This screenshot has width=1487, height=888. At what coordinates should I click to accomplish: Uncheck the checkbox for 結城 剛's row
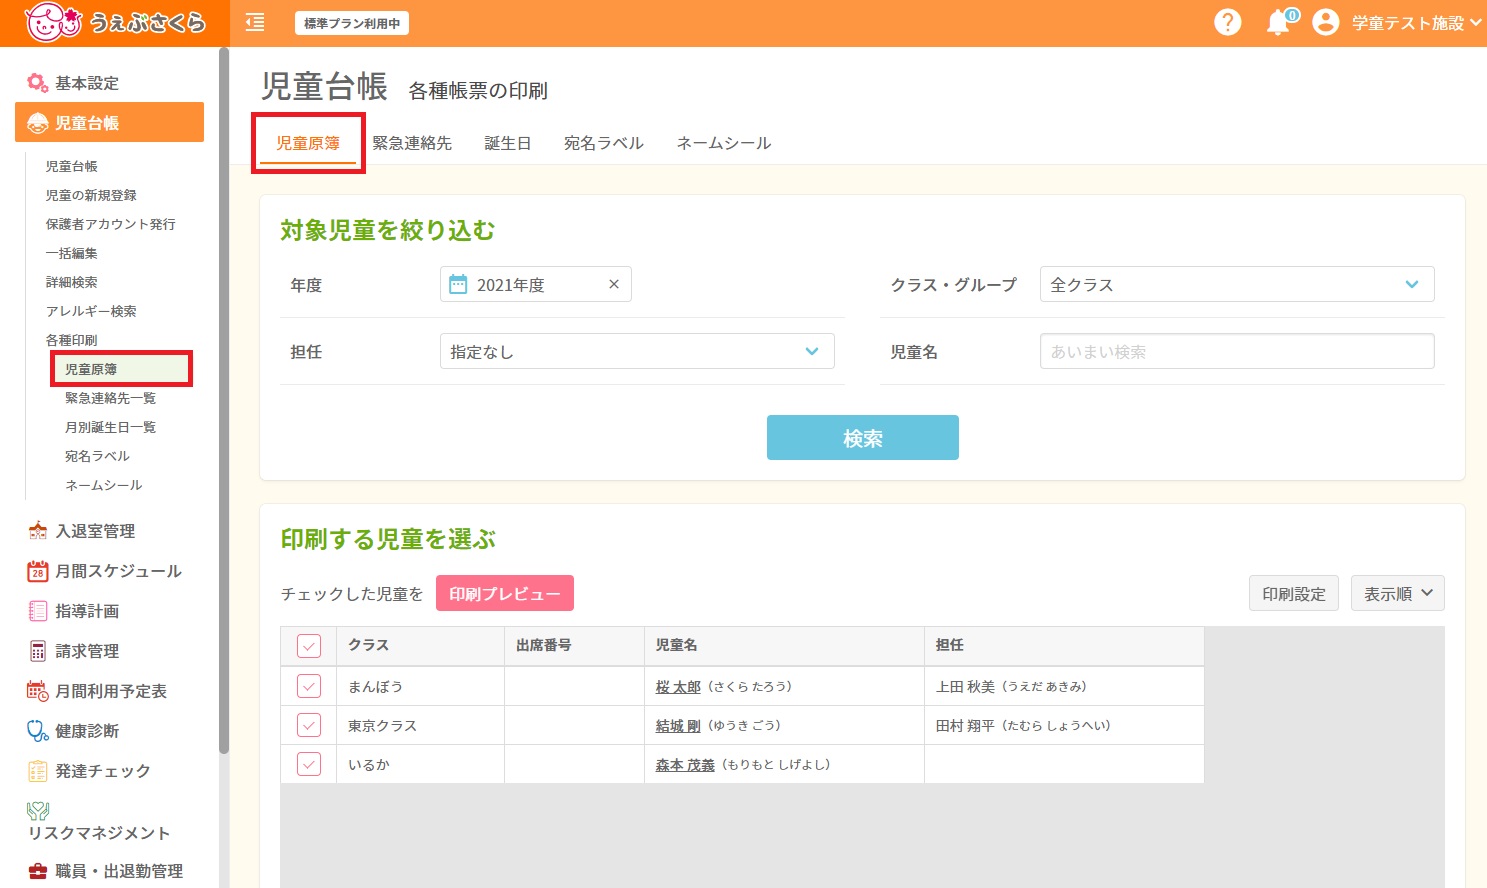tap(309, 725)
